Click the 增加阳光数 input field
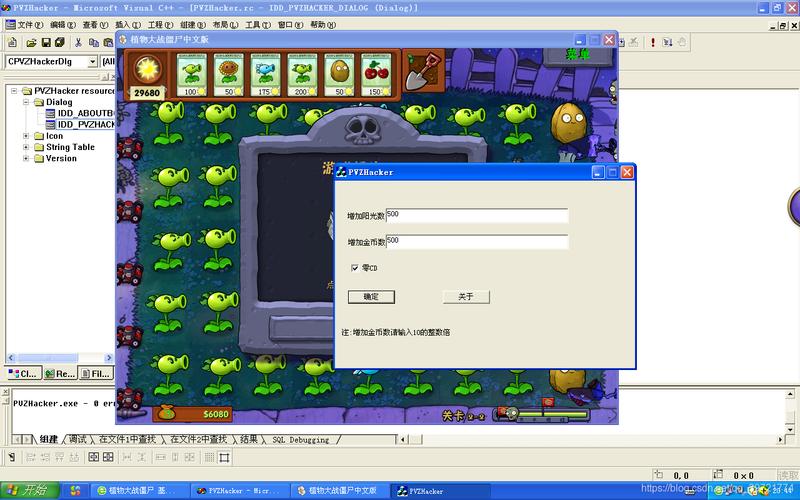This screenshot has height=500, width=800. point(476,215)
